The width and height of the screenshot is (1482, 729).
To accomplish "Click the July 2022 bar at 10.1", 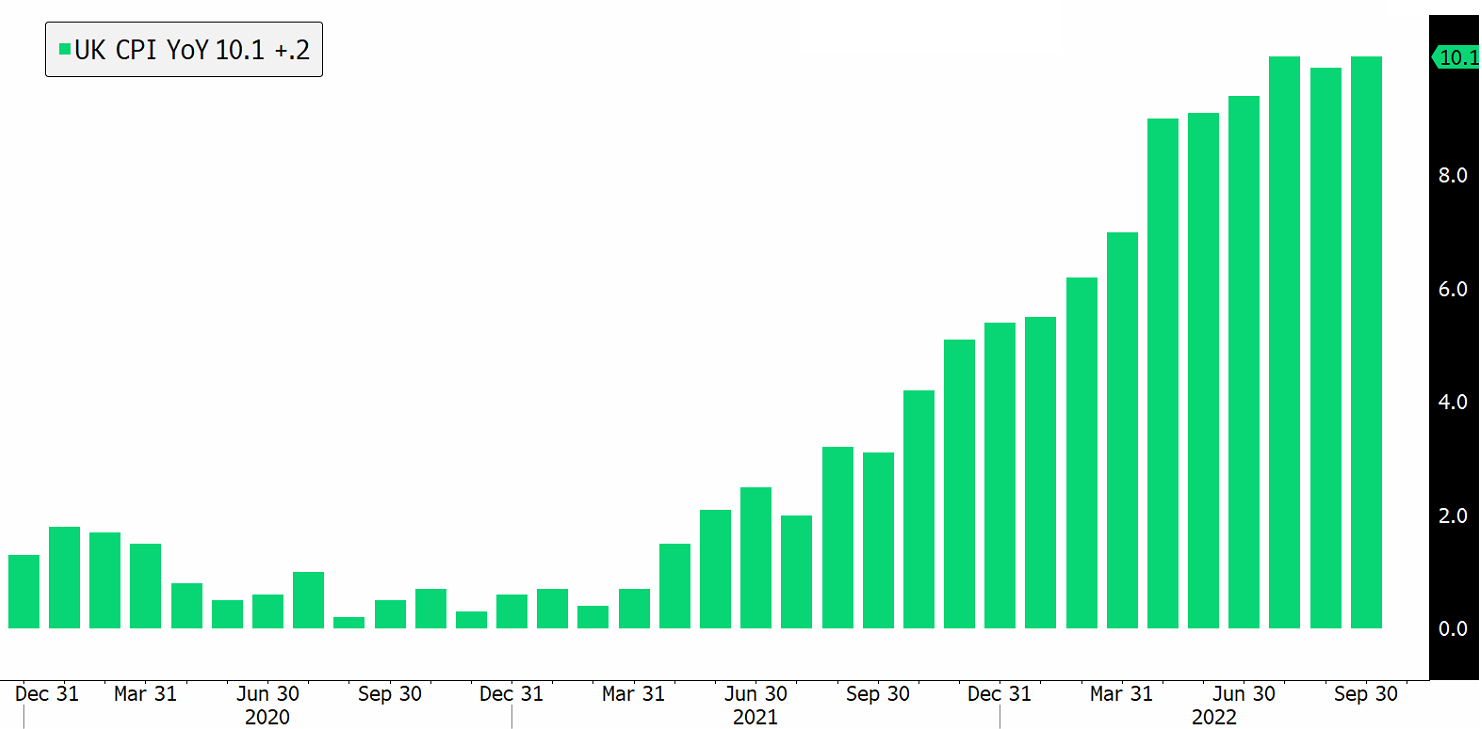I will 1285,342.
